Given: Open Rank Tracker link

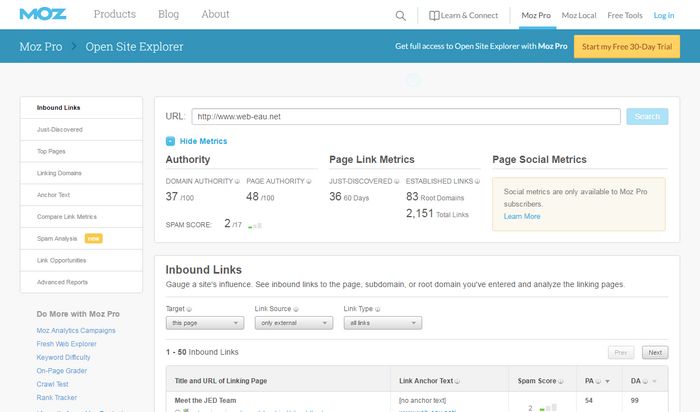Looking at the screenshot, I should coord(57,398).
